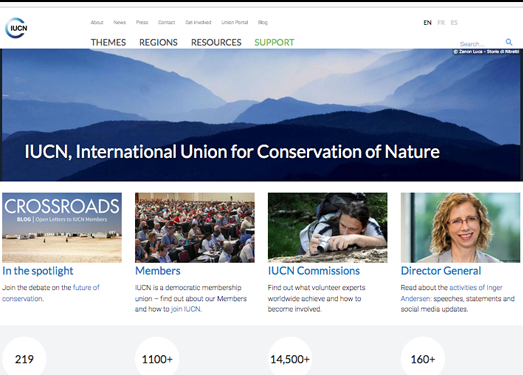Open the Crossroads blog thumbnail
Image resolution: width=523 pixels, height=375 pixels.
[x=62, y=228]
